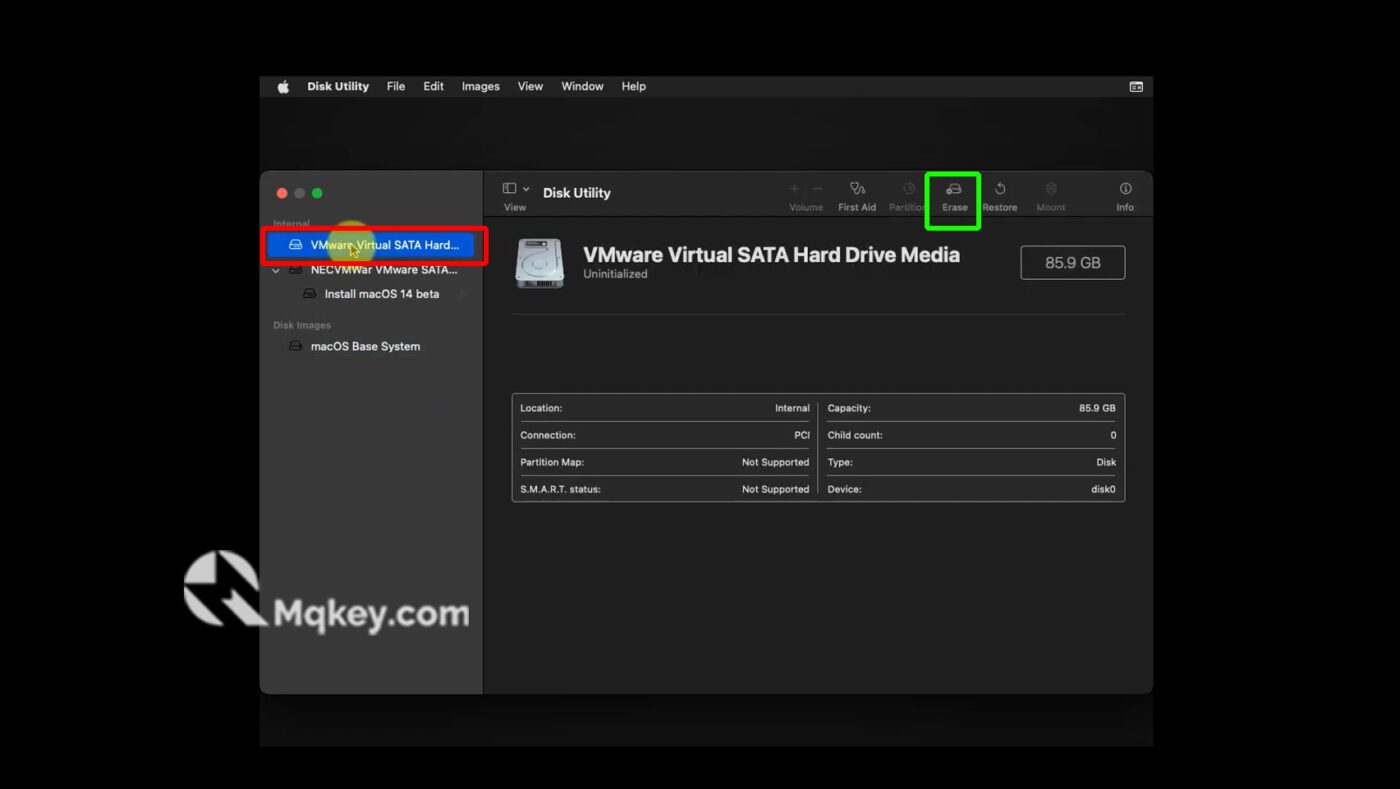Click the Partition Map label
Image resolution: width=1400 pixels, height=789 pixels.
click(x=552, y=463)
